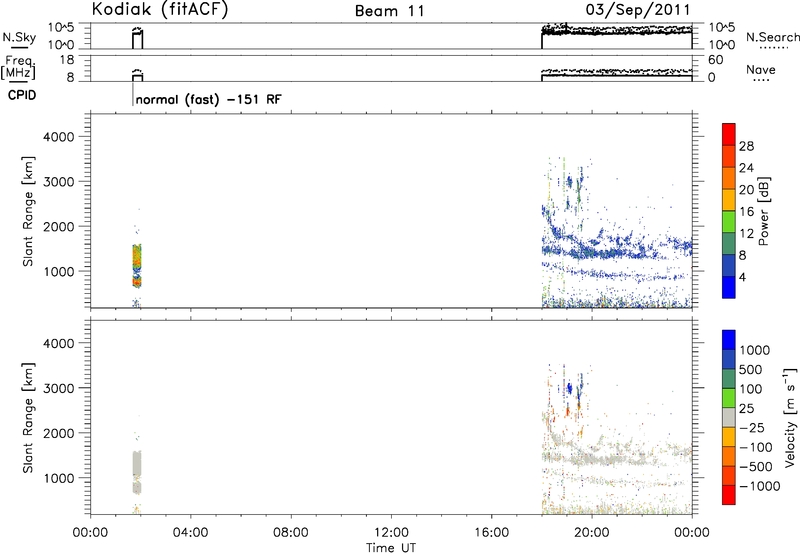Select the 'N.Search' legend label
This screenshot has width=800, height=554.
tap(772, 37)
